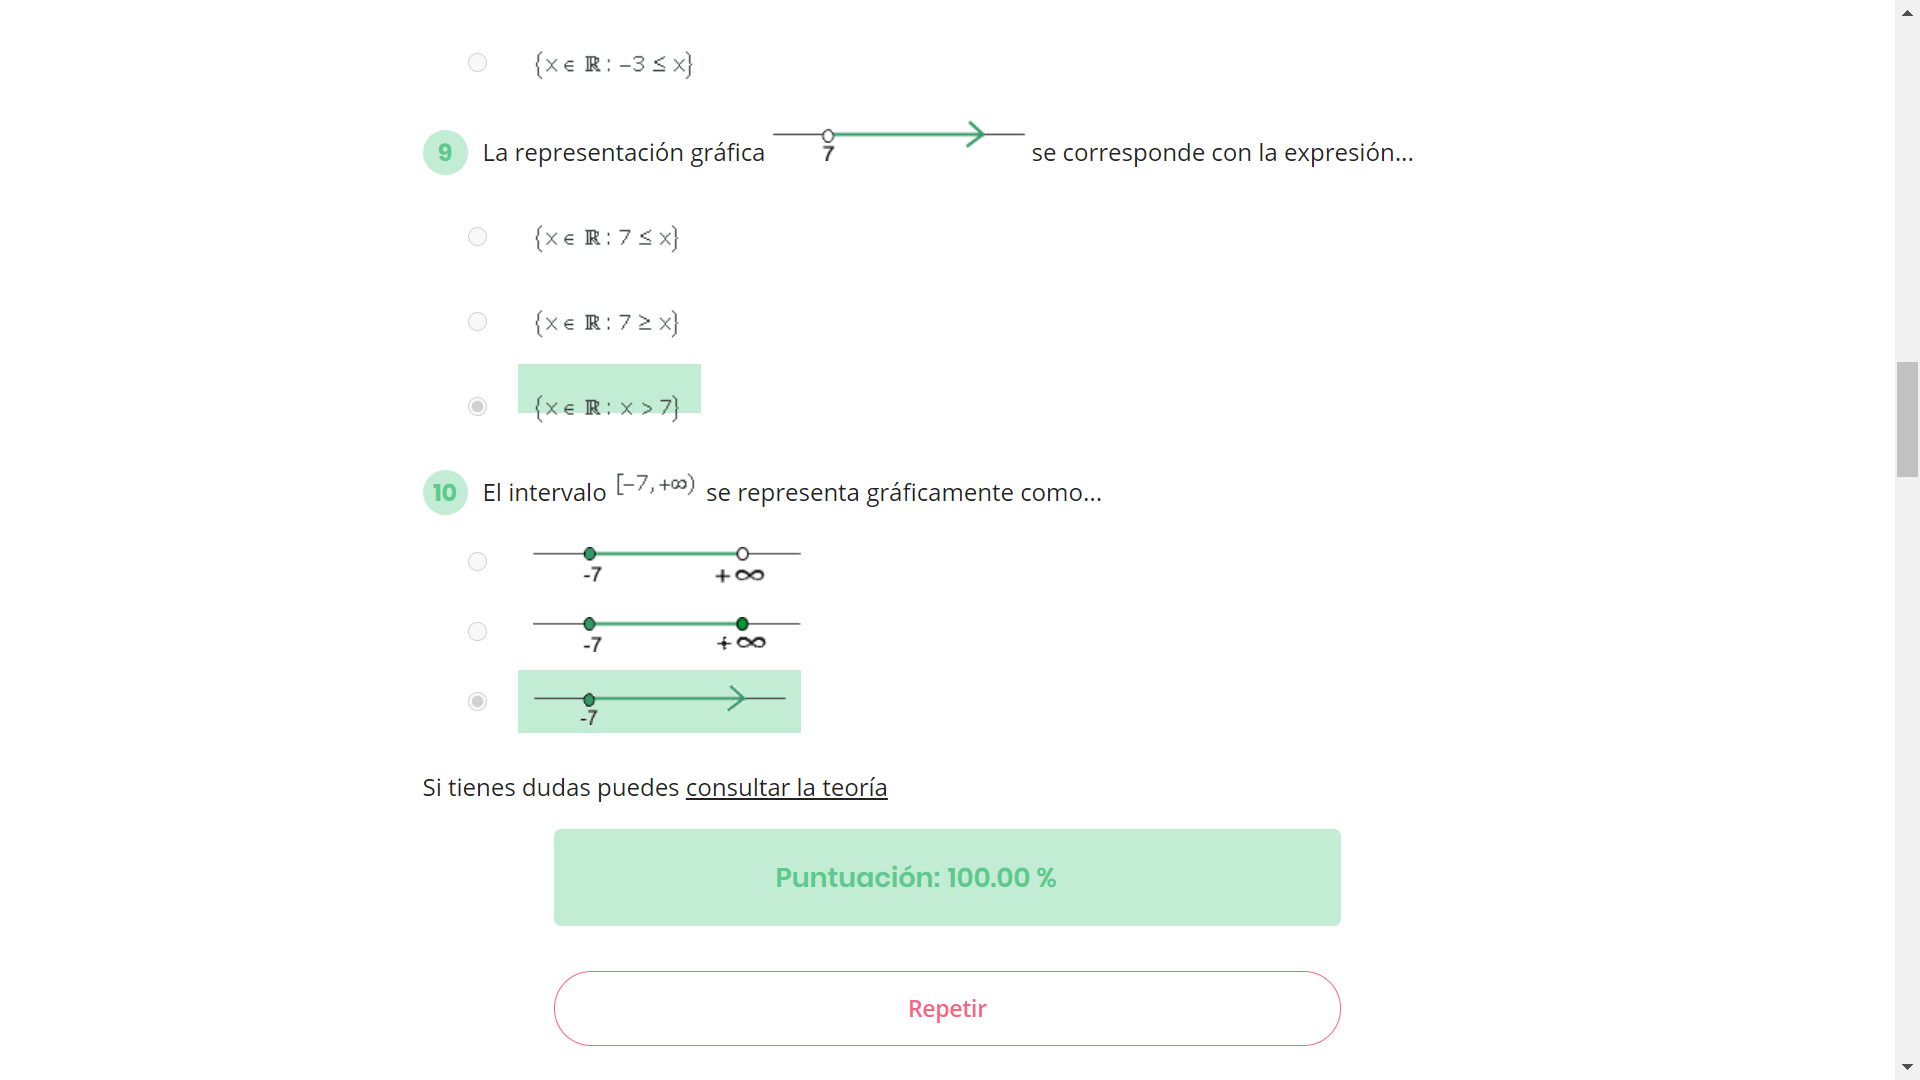Click the scrollbar down arrow
1920x1080 pixels.
tap(1907, 1067)
